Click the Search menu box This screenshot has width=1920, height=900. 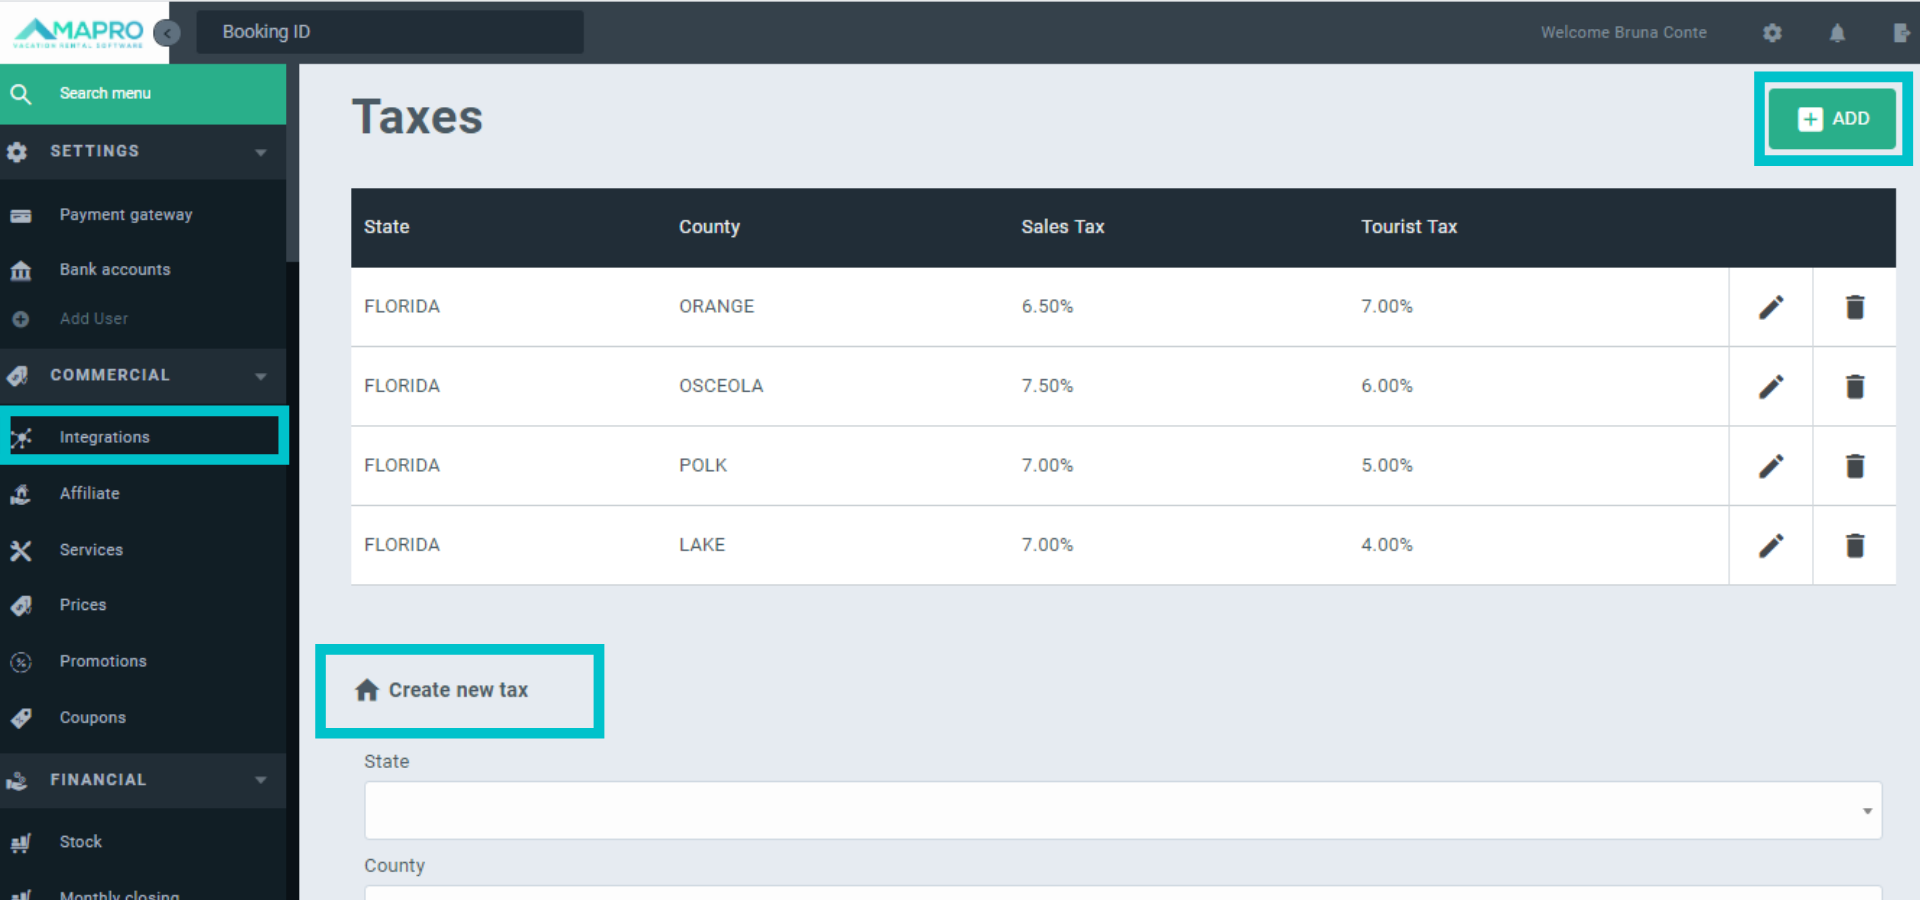[x=143, y=94]
